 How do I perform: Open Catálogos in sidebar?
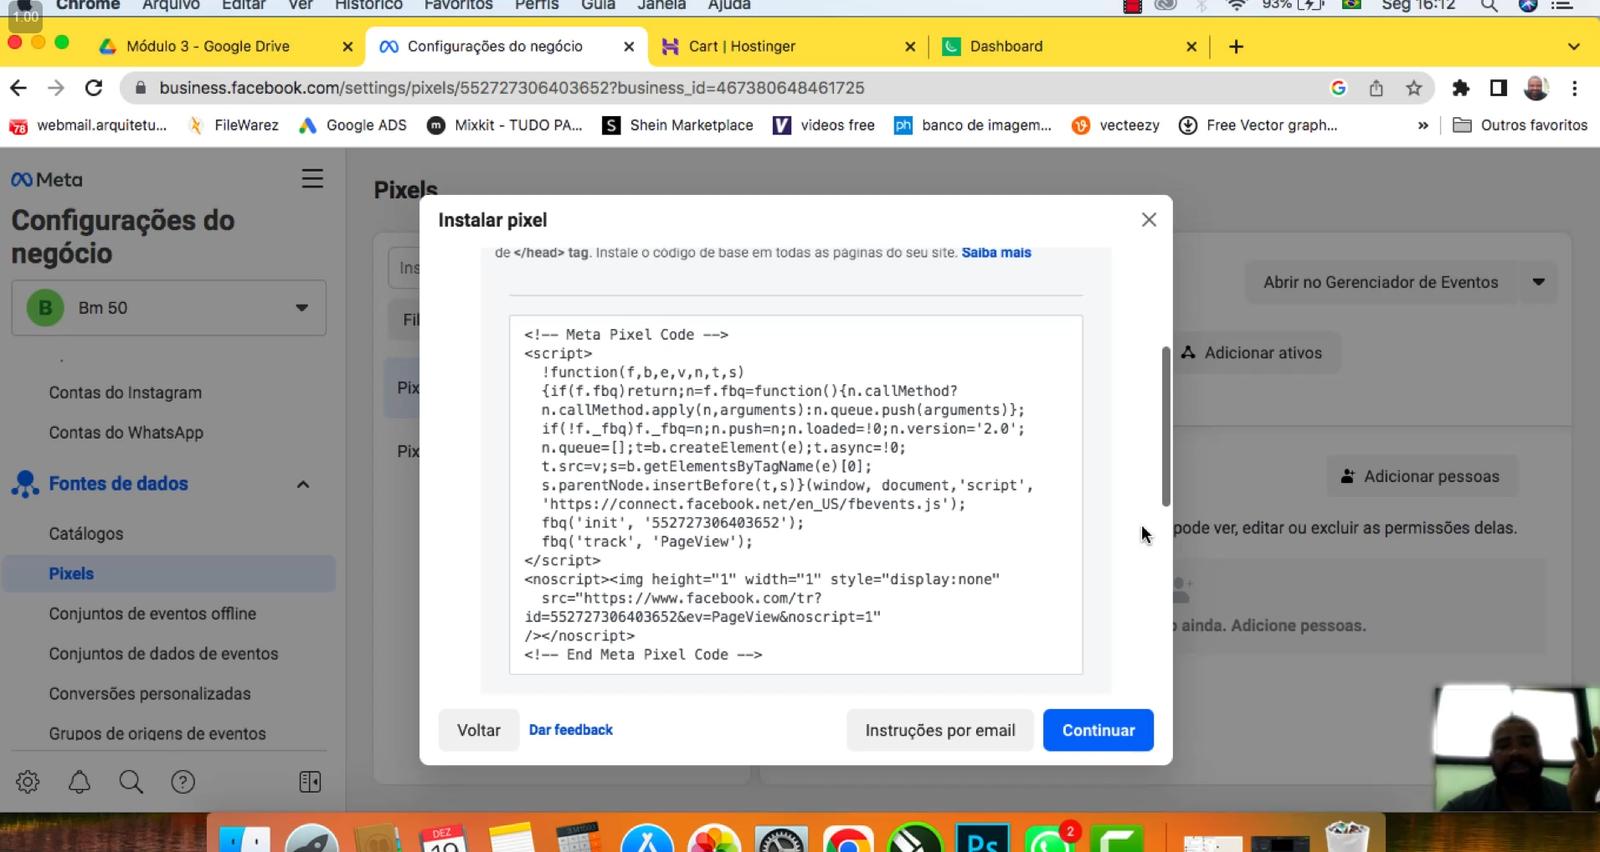tap(86, 534)
